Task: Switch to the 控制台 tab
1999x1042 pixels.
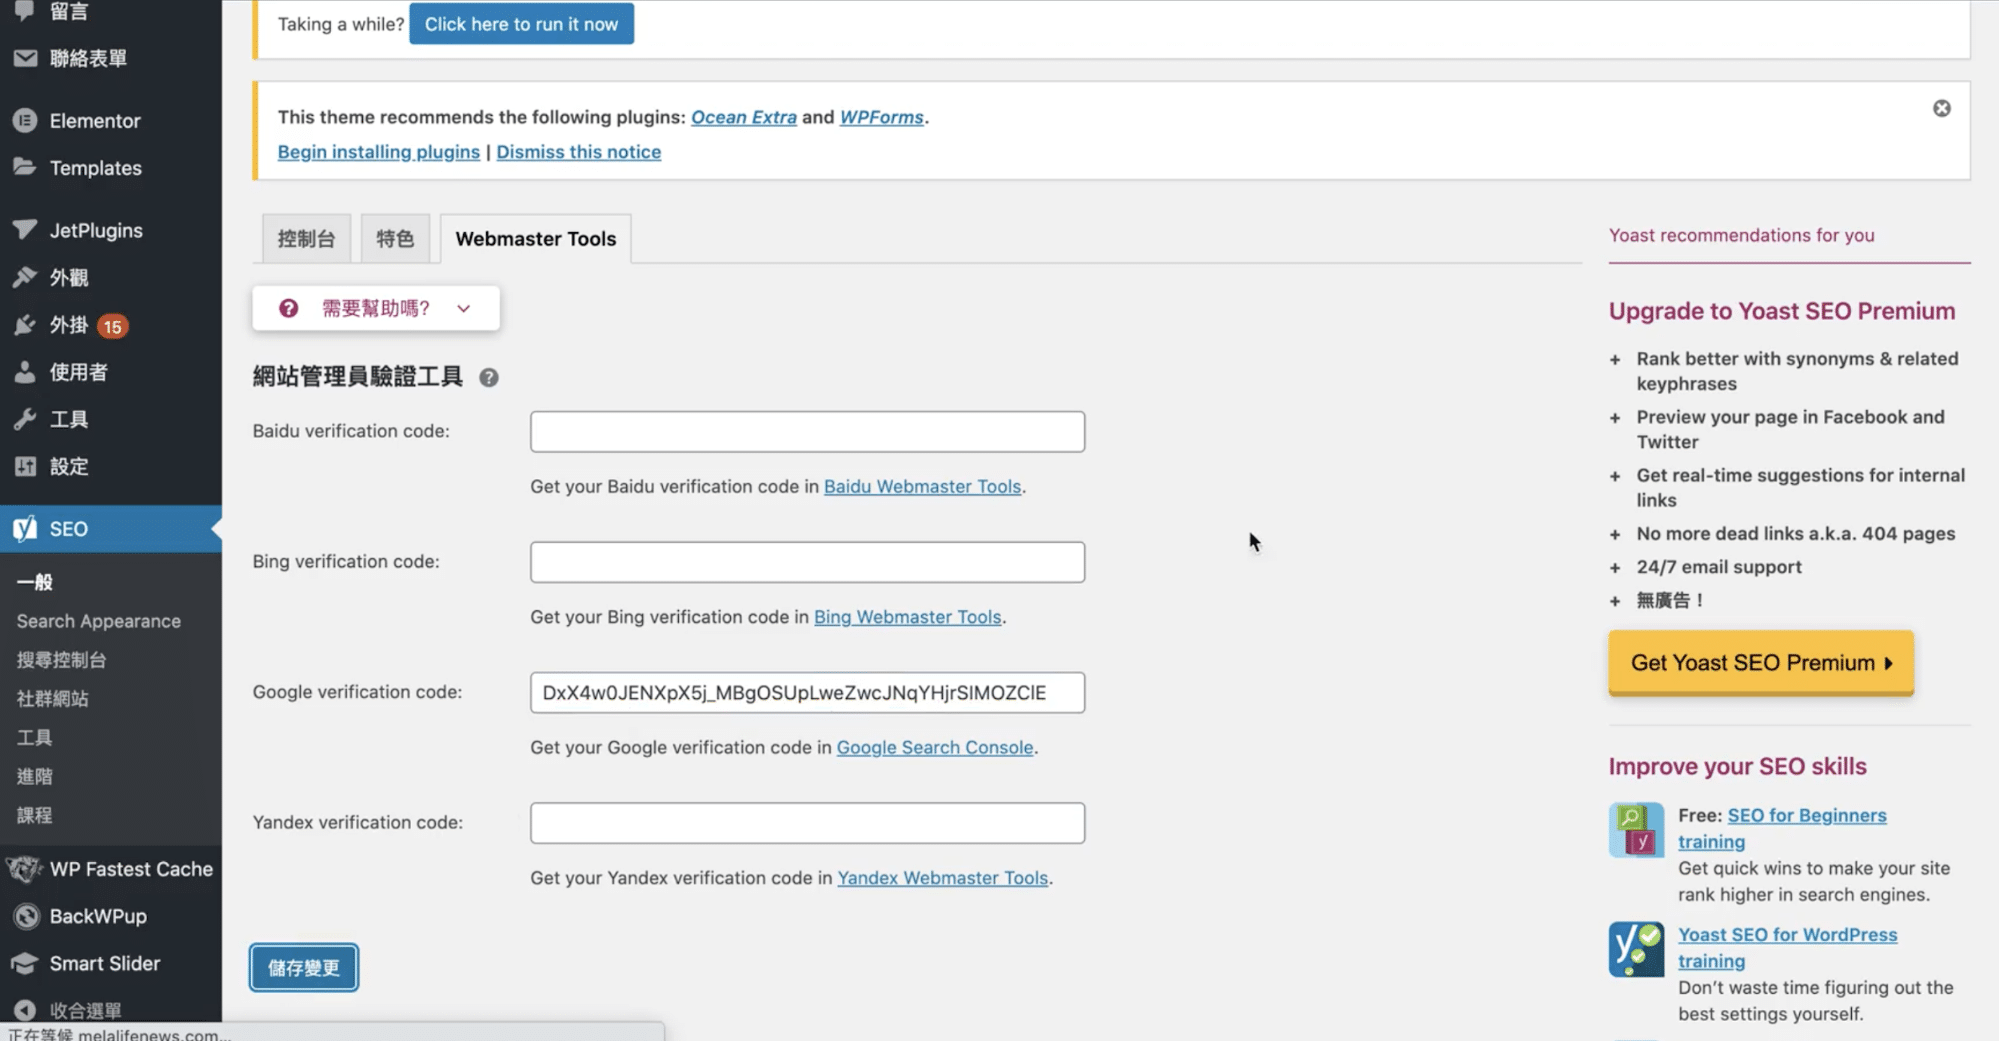Action: [x=306, y=239]
